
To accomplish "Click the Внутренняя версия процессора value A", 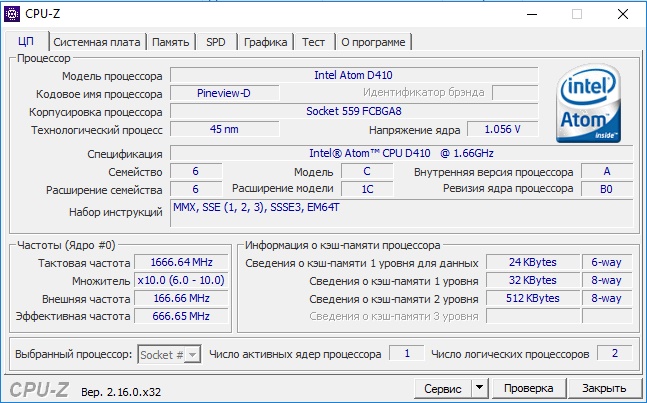I will 607,171.
